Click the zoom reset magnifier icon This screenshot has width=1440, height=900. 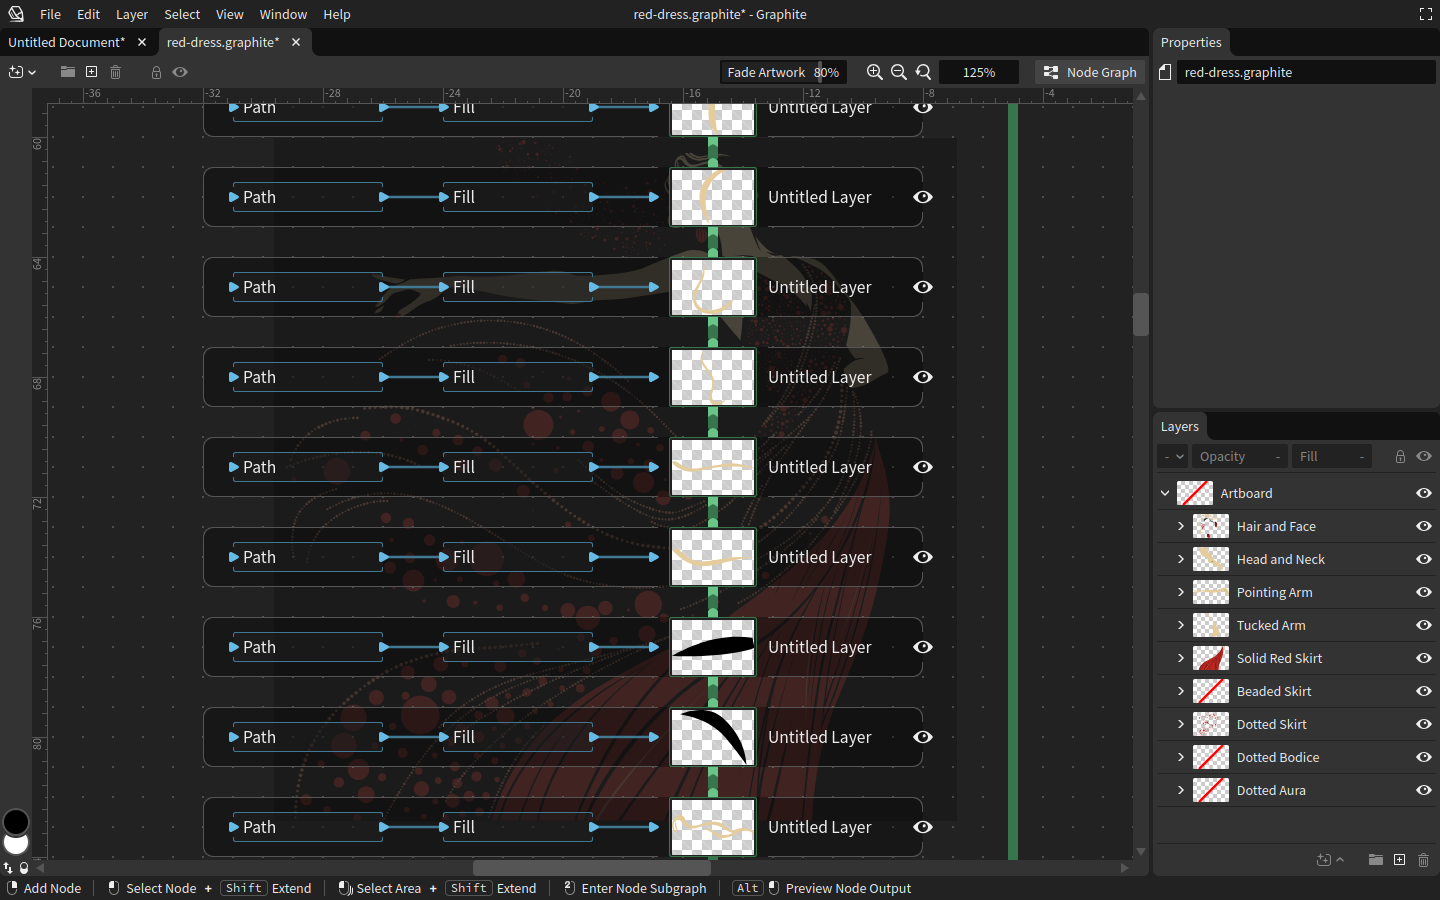(923, 72)
